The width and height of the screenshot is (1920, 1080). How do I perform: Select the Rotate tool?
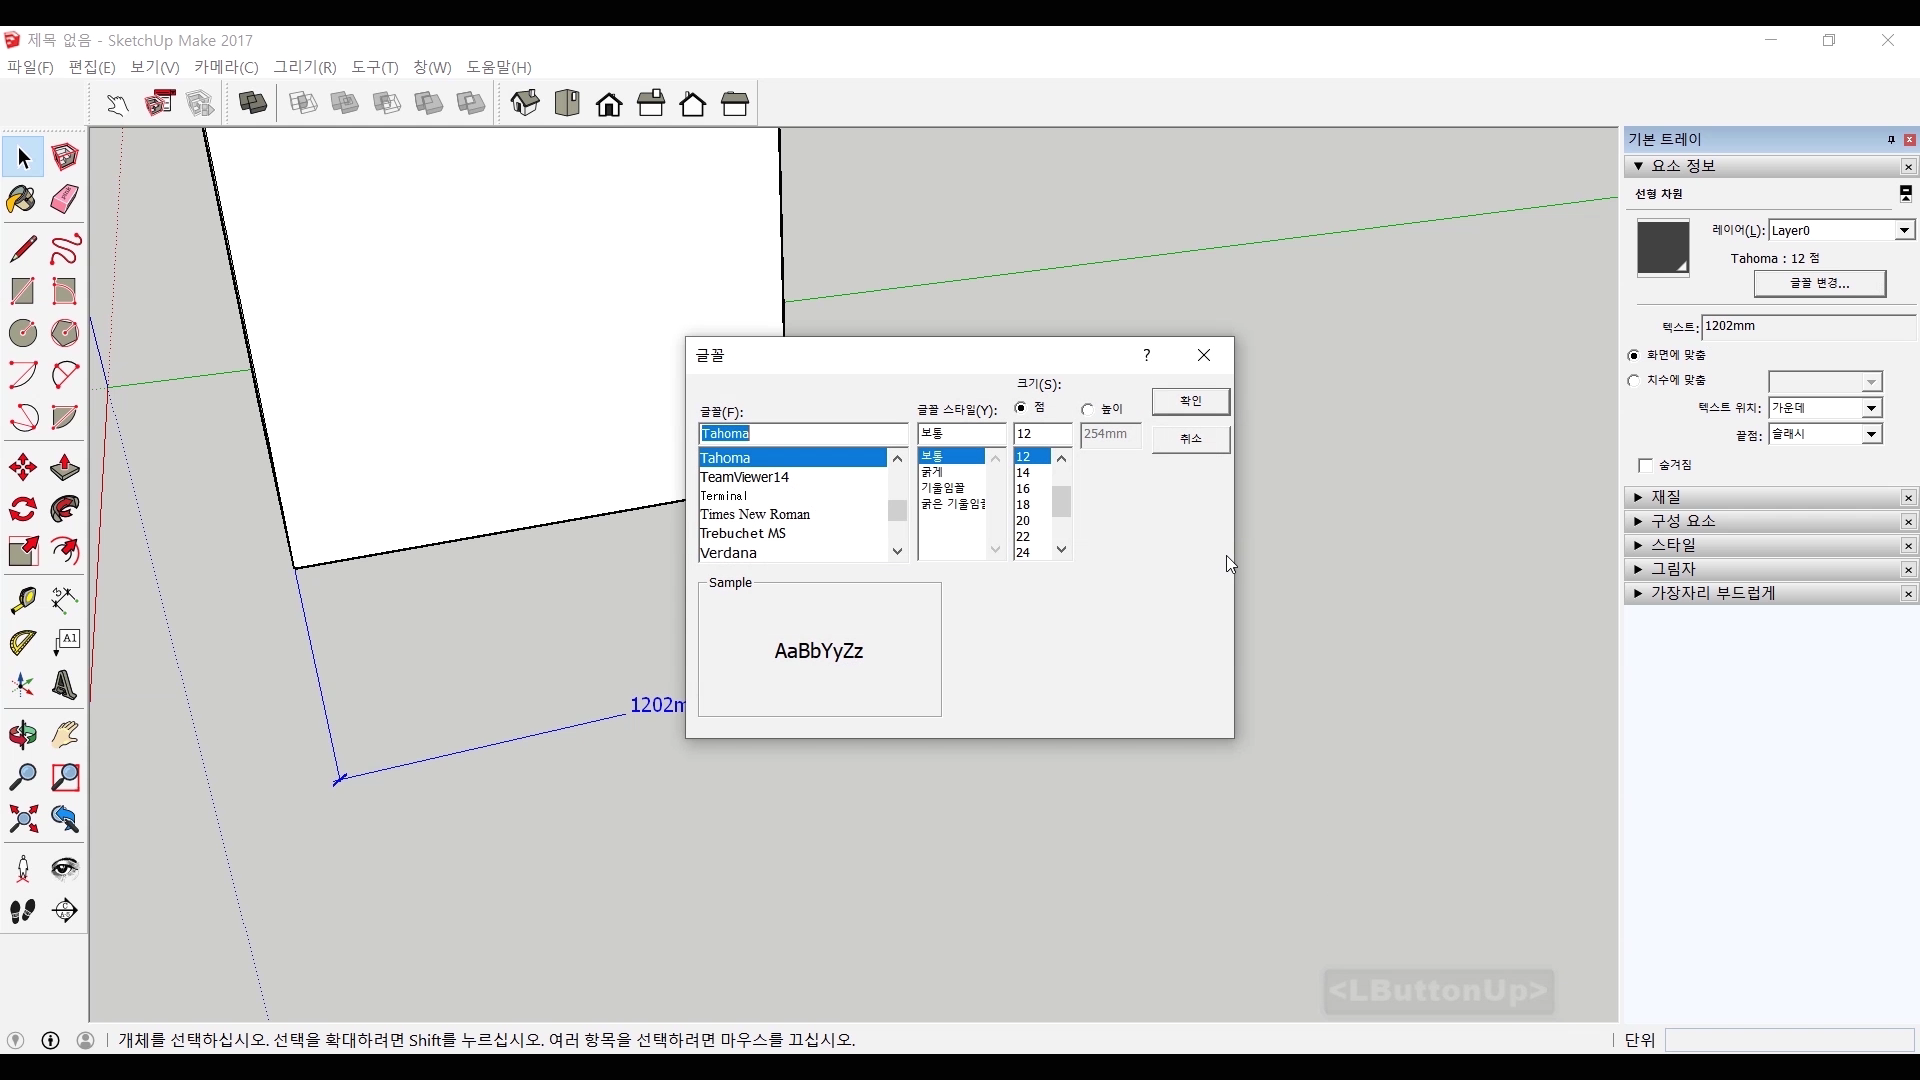pyautogui.click(x=22, y=510)
